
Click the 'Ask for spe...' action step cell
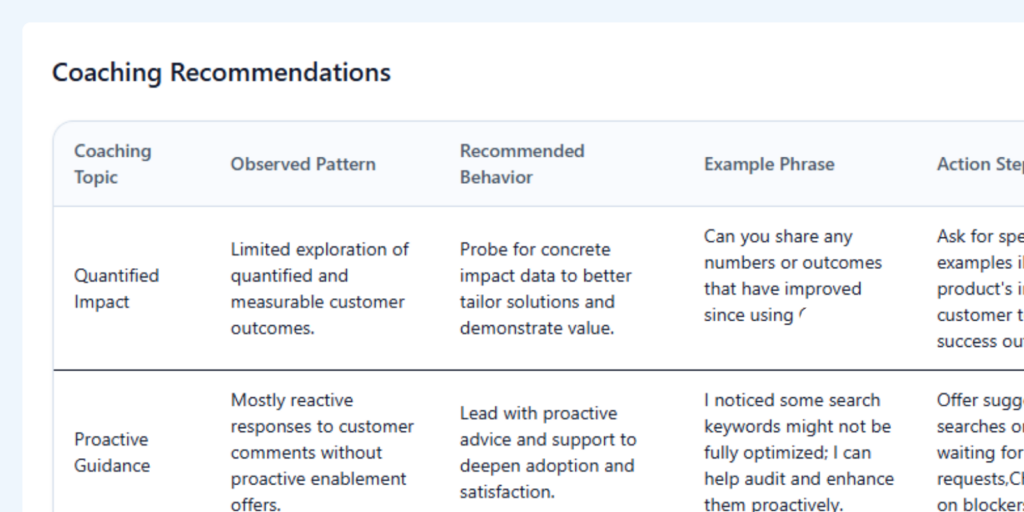point(980,289)
